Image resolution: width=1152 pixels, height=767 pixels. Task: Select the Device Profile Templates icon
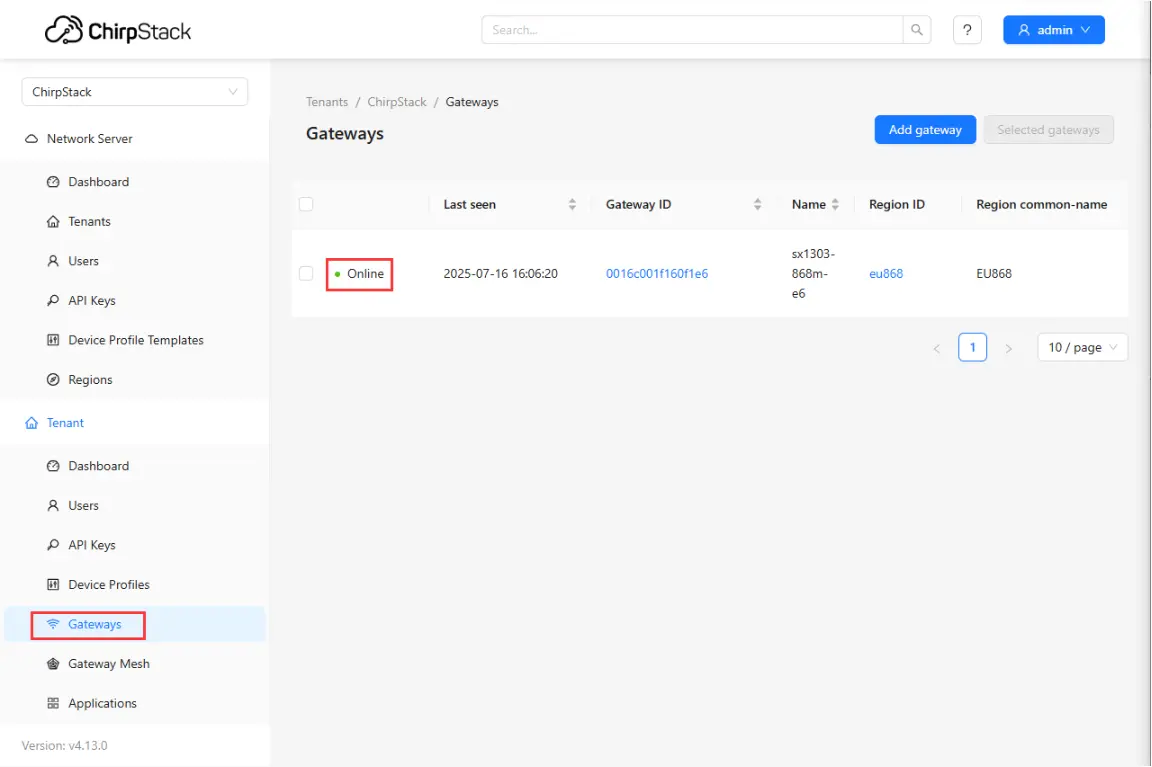[55, 340]
